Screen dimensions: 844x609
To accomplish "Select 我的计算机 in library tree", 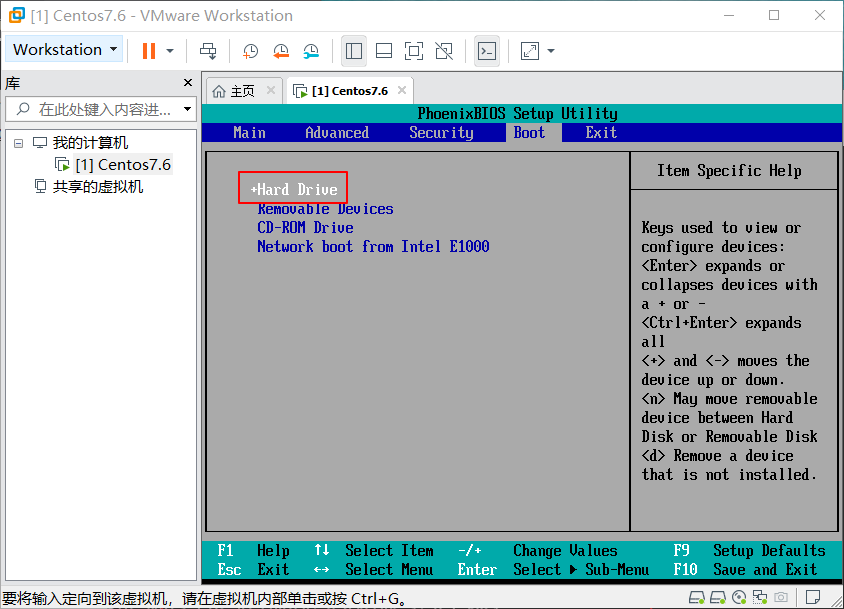I will point(90,143).
